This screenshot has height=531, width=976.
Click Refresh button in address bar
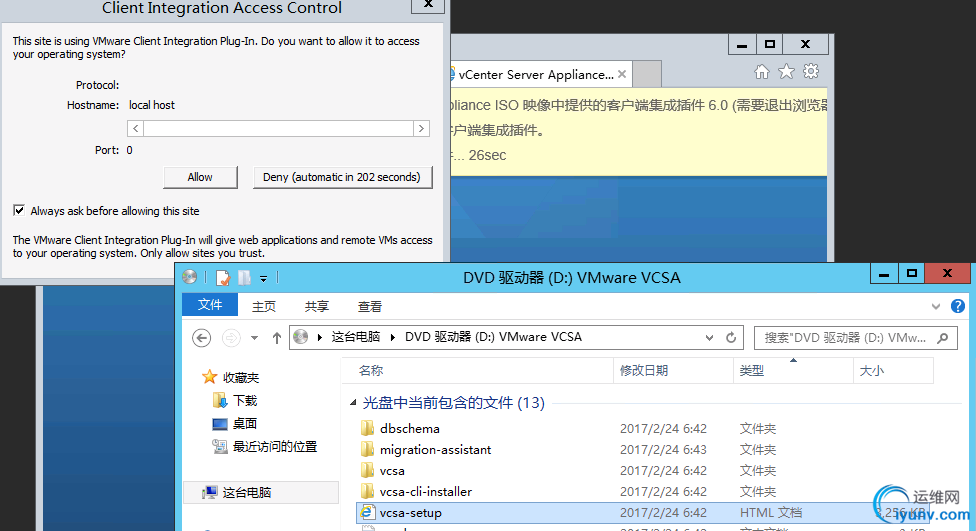tap(731, 338)
